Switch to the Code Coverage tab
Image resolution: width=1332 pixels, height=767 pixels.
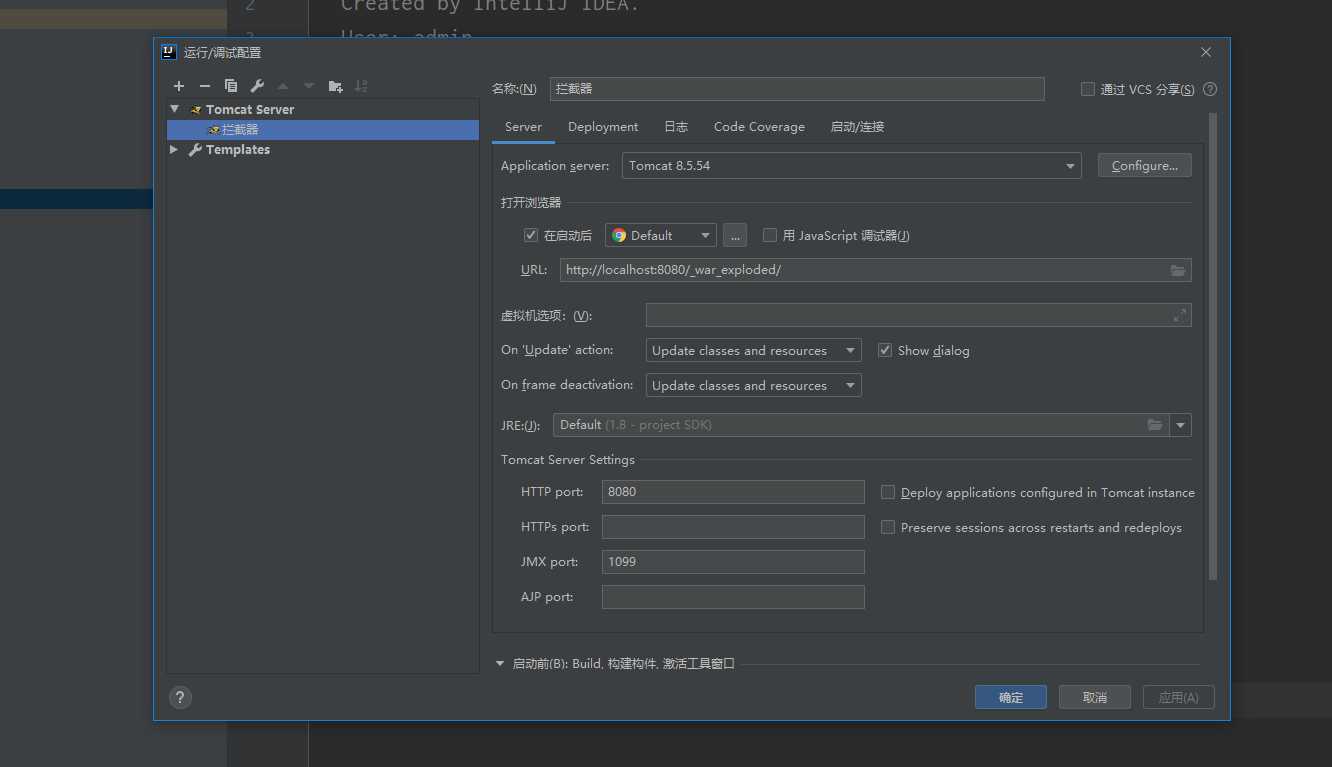click(x=759, y=127)
